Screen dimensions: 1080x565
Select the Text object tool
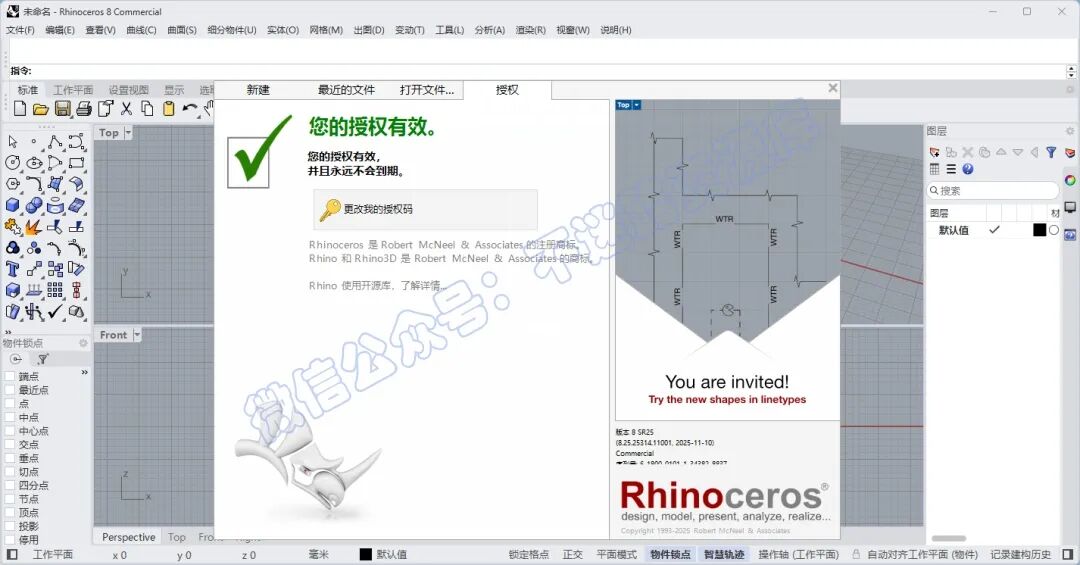(x=12, y=269)
